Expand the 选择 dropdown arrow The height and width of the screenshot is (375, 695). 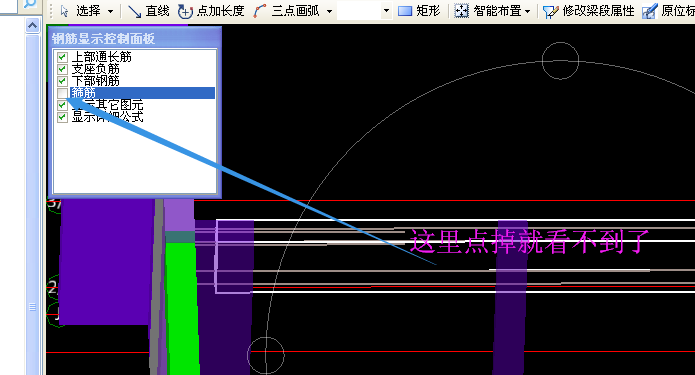[x=110, y=12]
